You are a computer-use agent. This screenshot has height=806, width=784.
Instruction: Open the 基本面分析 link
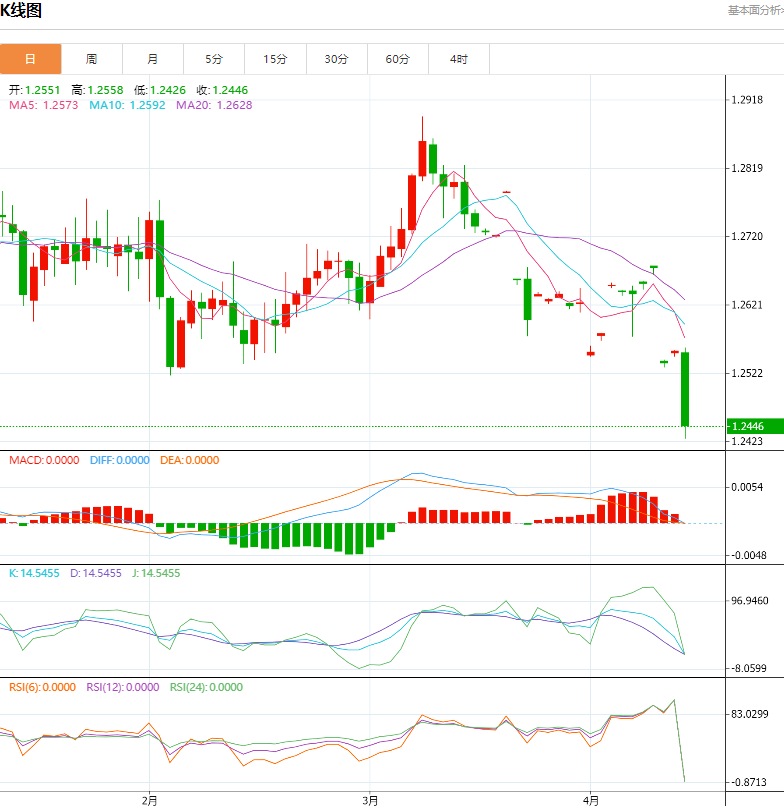click(754, 10)
